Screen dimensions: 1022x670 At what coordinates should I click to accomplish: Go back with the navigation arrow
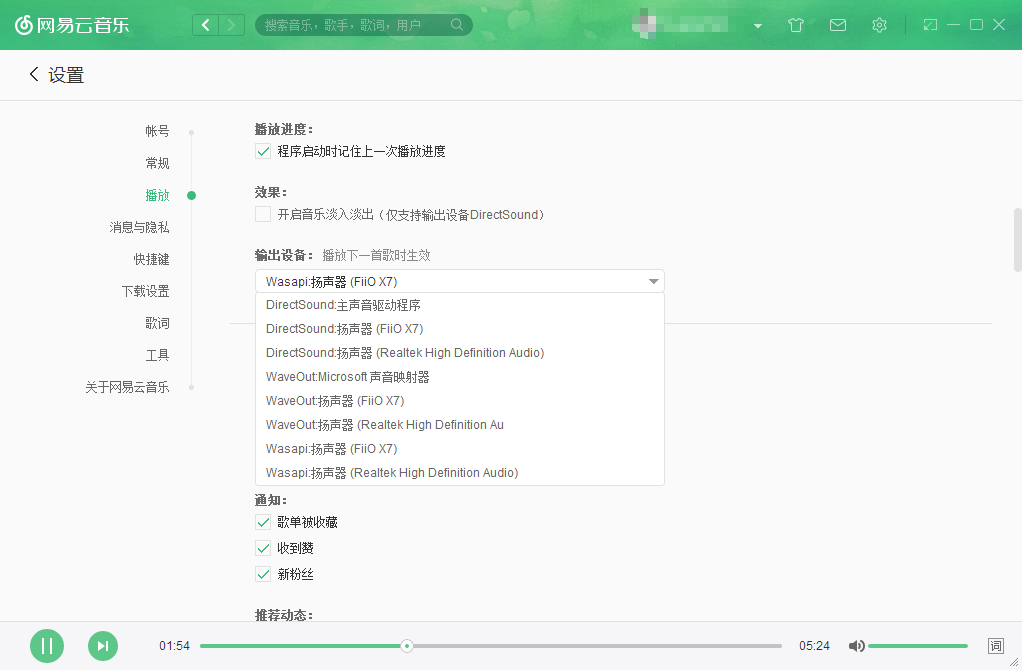coord(205,25)
